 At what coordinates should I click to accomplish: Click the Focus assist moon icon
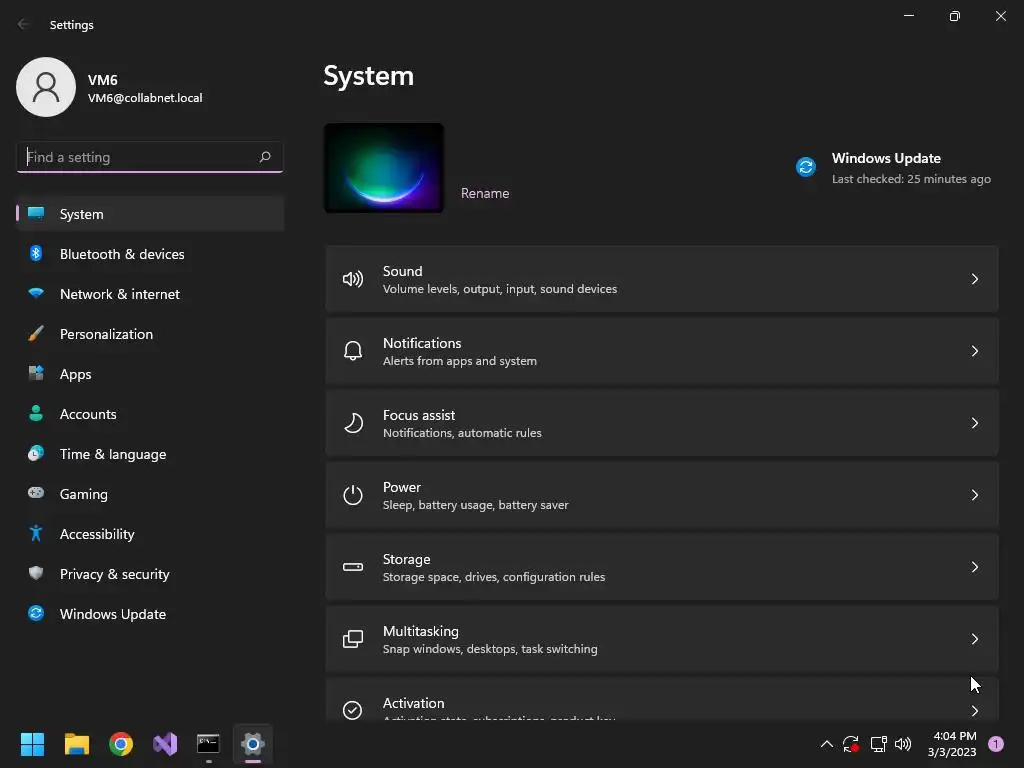click(353, 423)
